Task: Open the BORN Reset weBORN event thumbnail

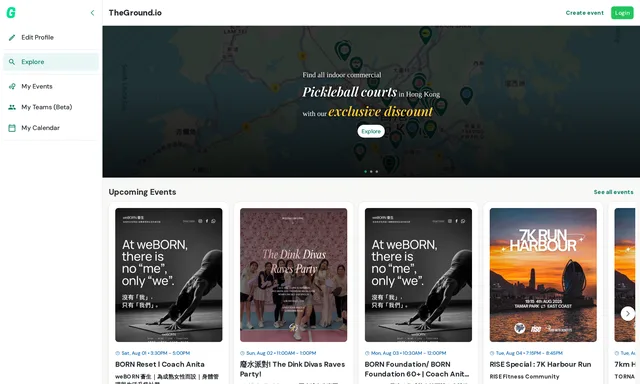Action: (x=169, y=275)
